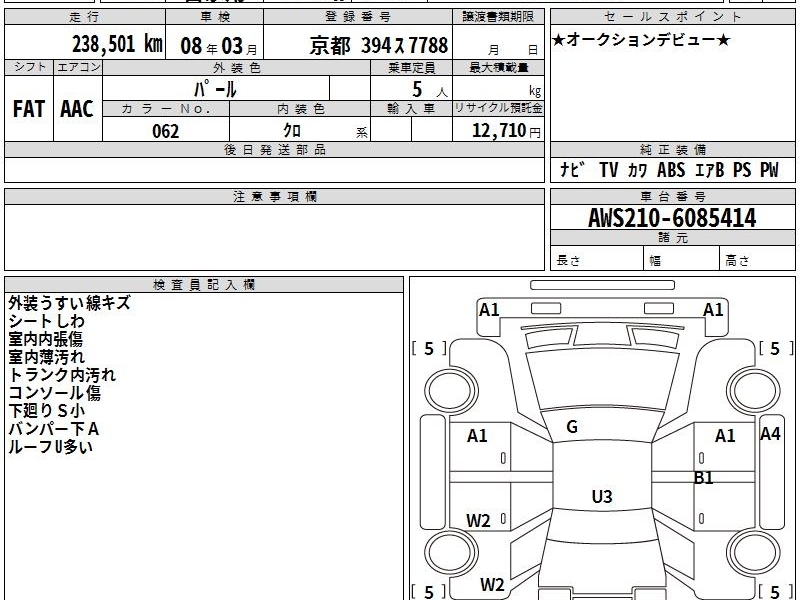This screenshot has width=800, height=600.
Task: Select the ナビ equipment entry
Action: 571,169
